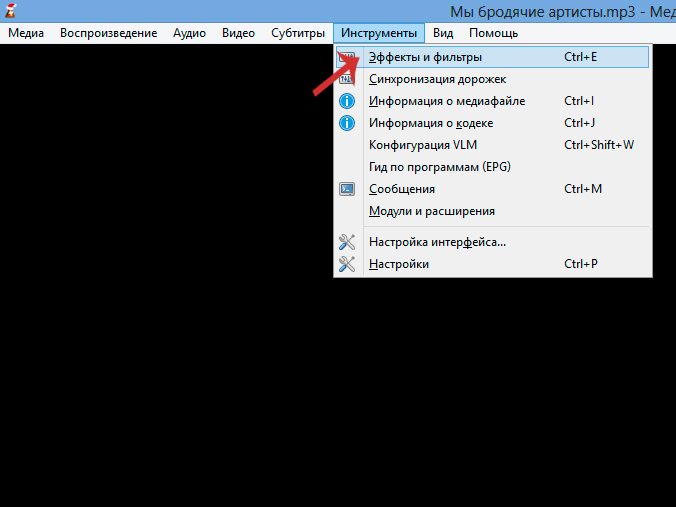Click the info icon beside Информация о медиафайле

click(x=347, y=101)
